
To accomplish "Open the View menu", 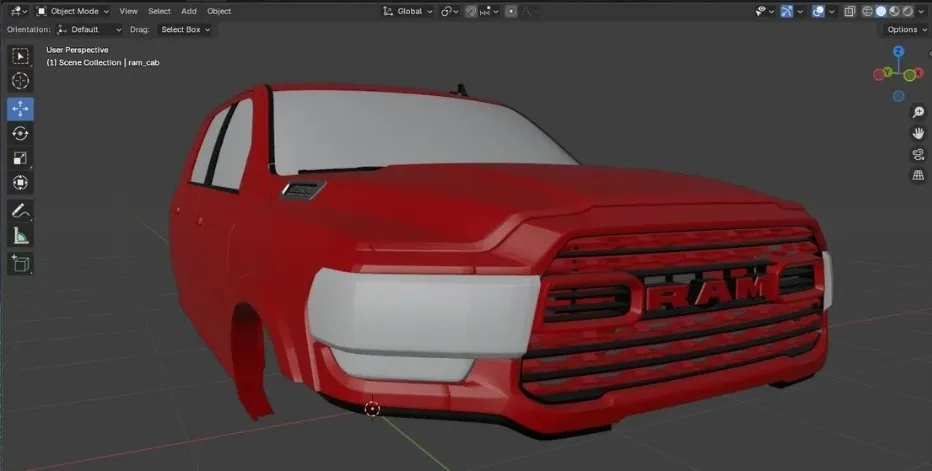I will click(128, 11).
